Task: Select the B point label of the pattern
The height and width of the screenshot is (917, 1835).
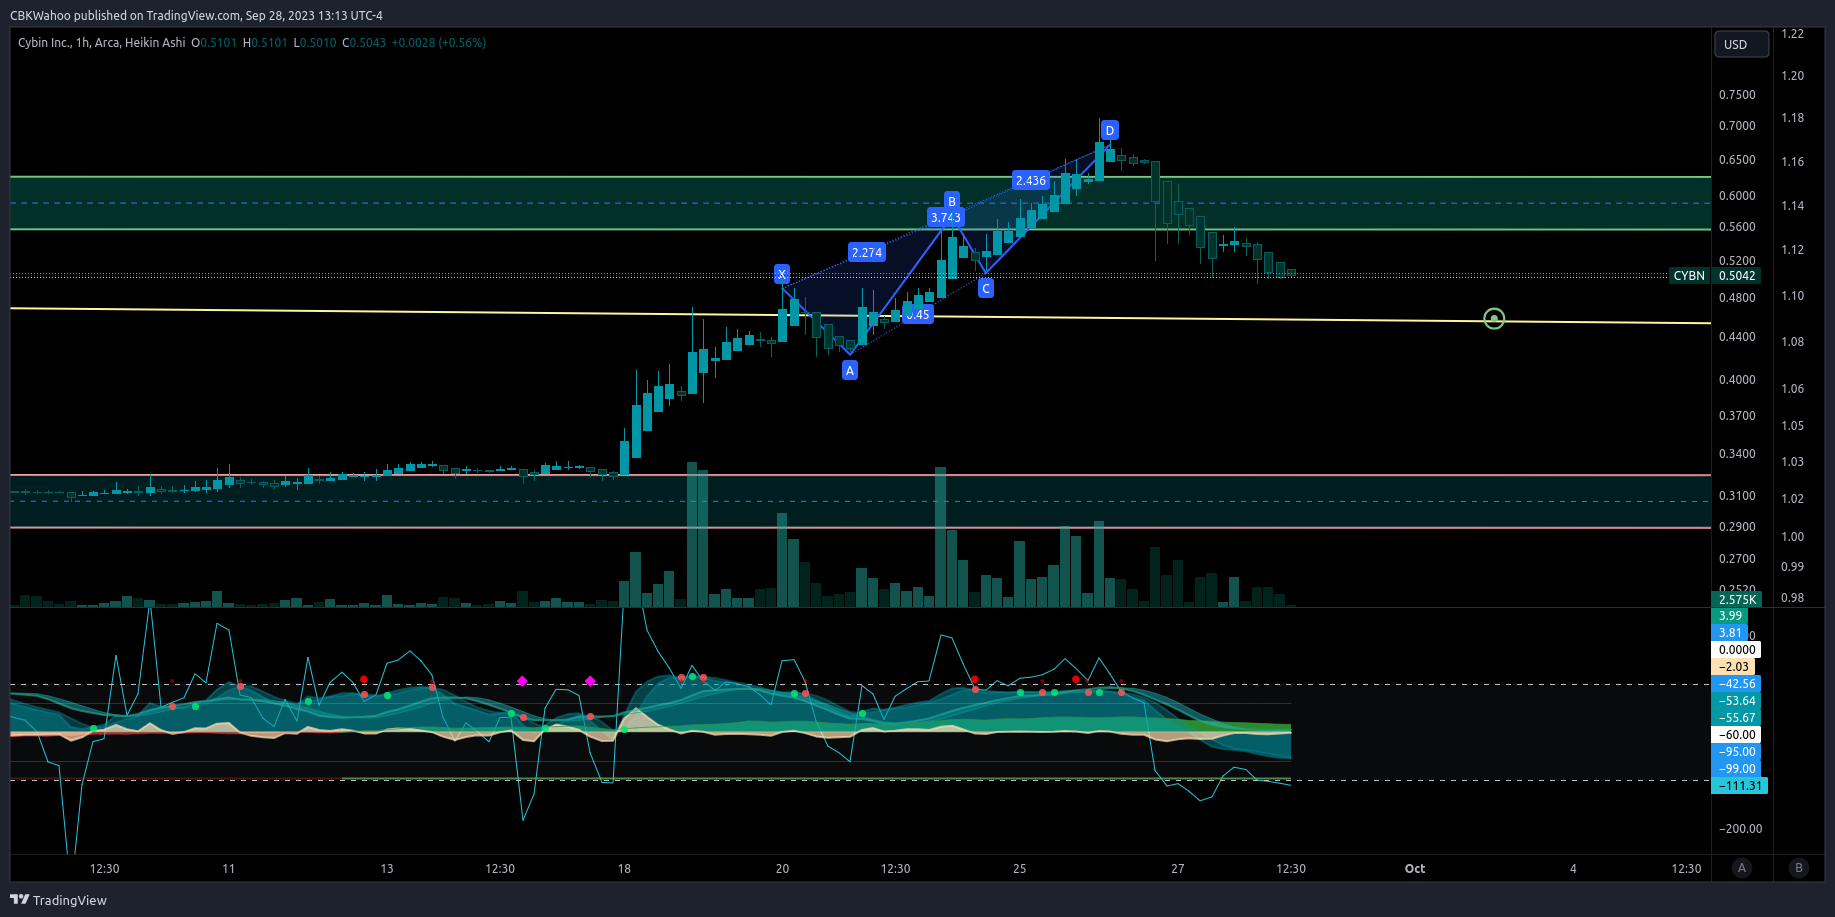Action: [952, 201]
